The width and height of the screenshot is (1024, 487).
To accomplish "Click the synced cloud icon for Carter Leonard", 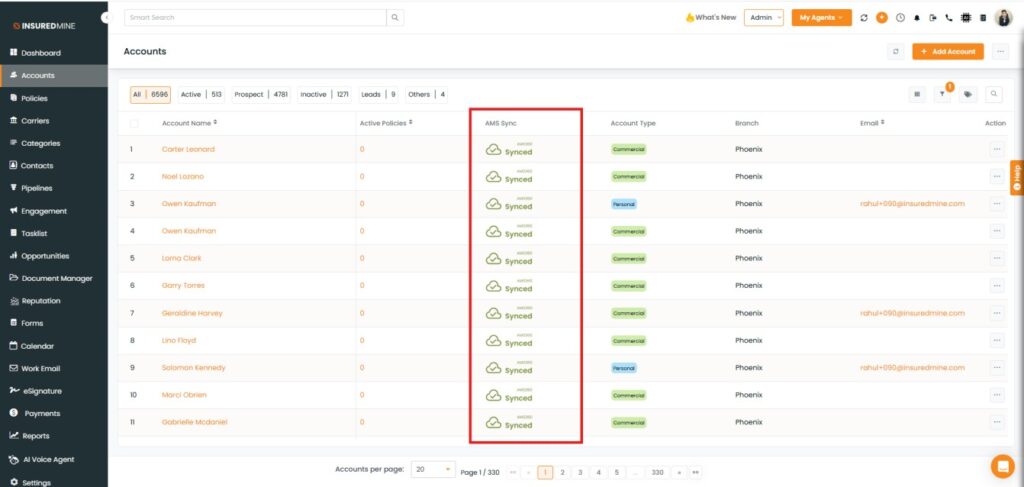I will (x=493, y=150).
